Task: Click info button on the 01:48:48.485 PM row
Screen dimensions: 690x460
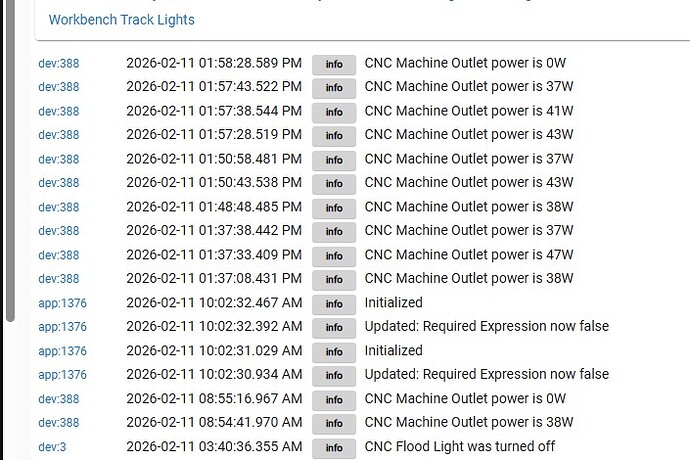Action: [334, 207]
